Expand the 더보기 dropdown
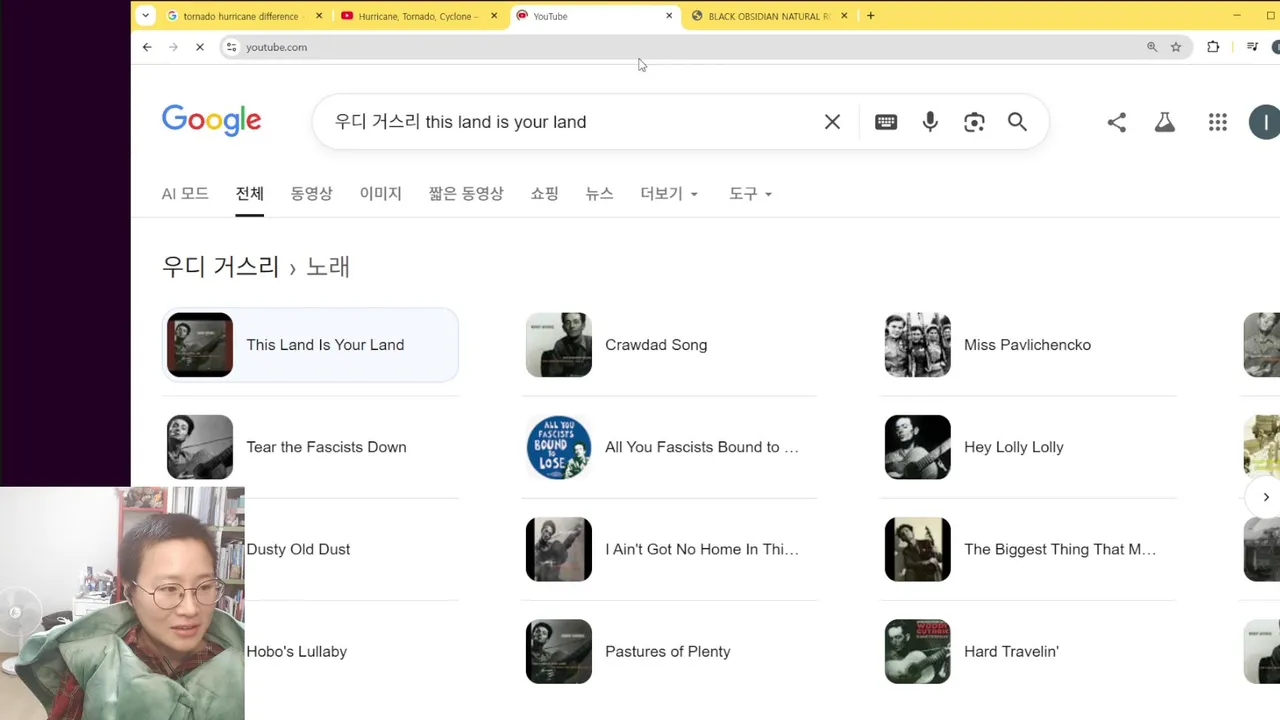This screenshot has width=1280, height=720. (669, 194)
